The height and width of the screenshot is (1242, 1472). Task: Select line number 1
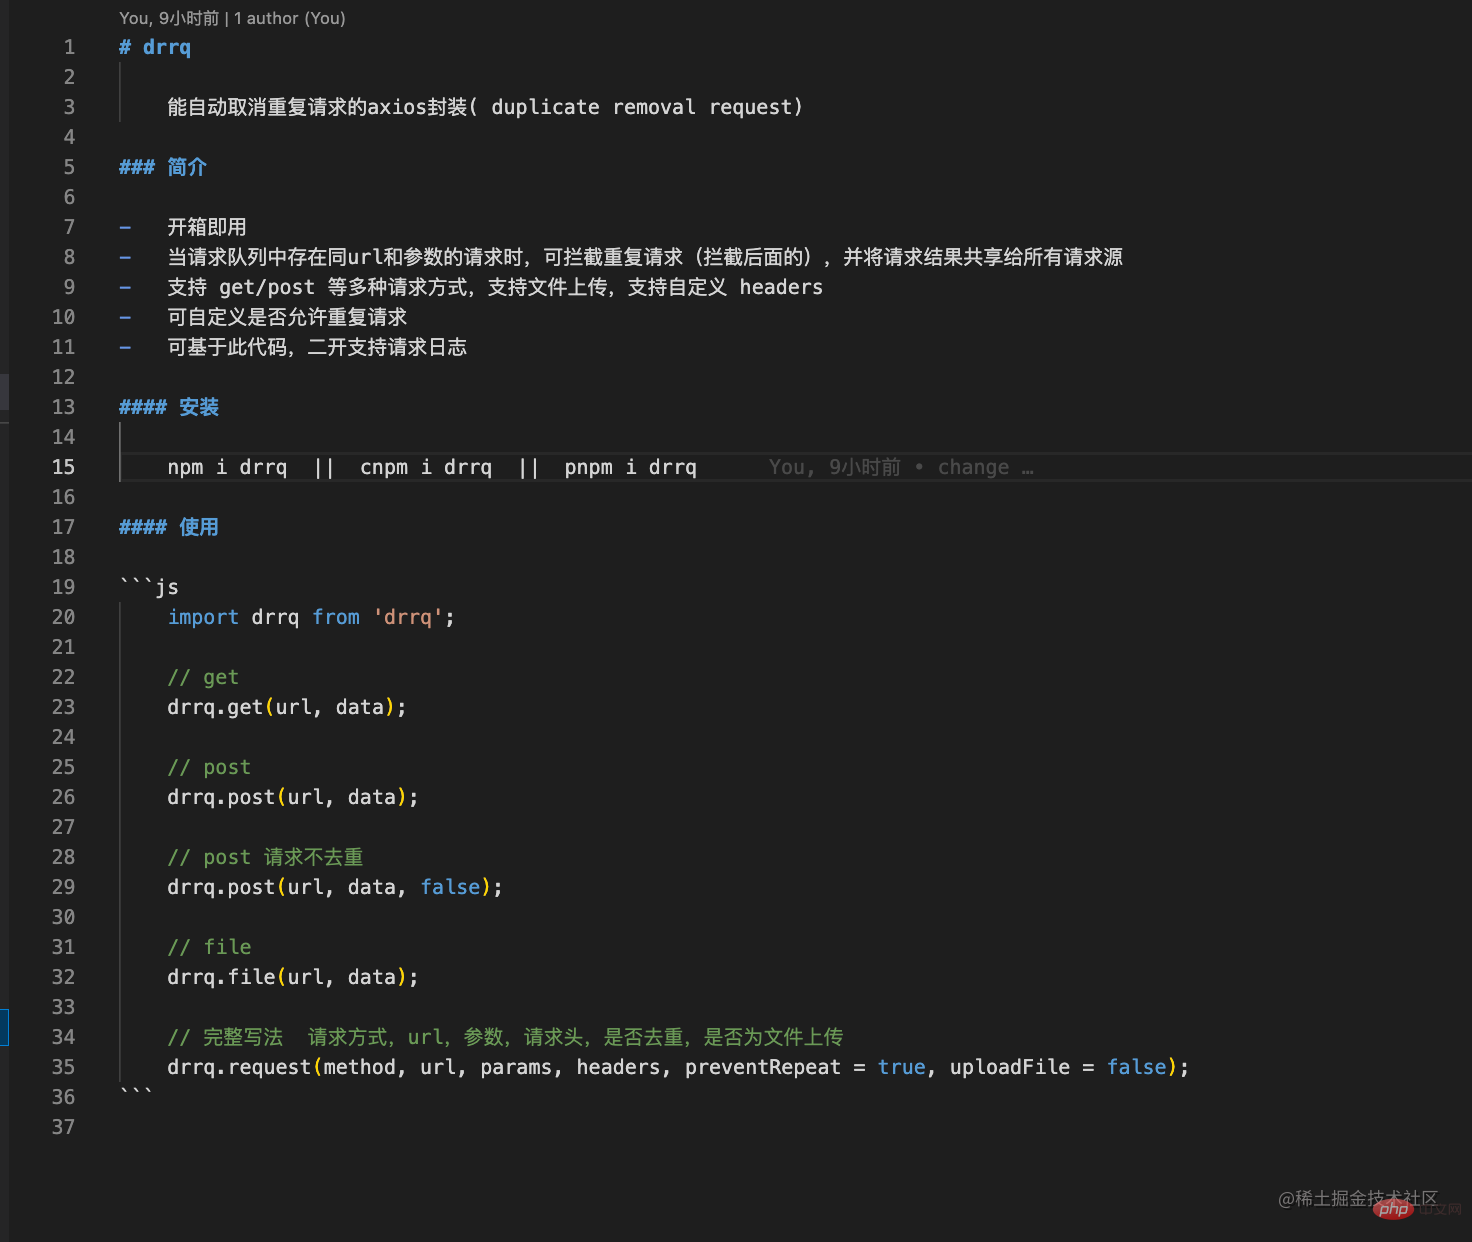(68, 46)
